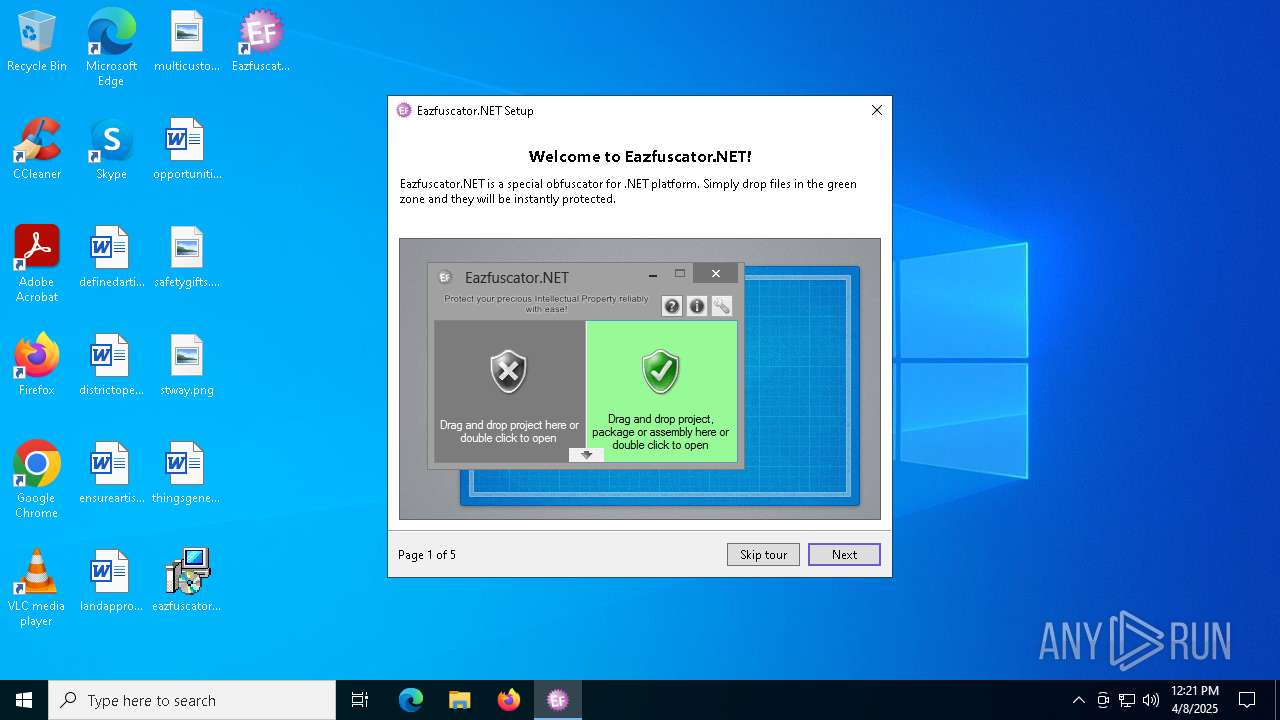This screenshot has width=1280, height=720.
Task: Open the Skype desktop shortcut
Action: (111, 150)
